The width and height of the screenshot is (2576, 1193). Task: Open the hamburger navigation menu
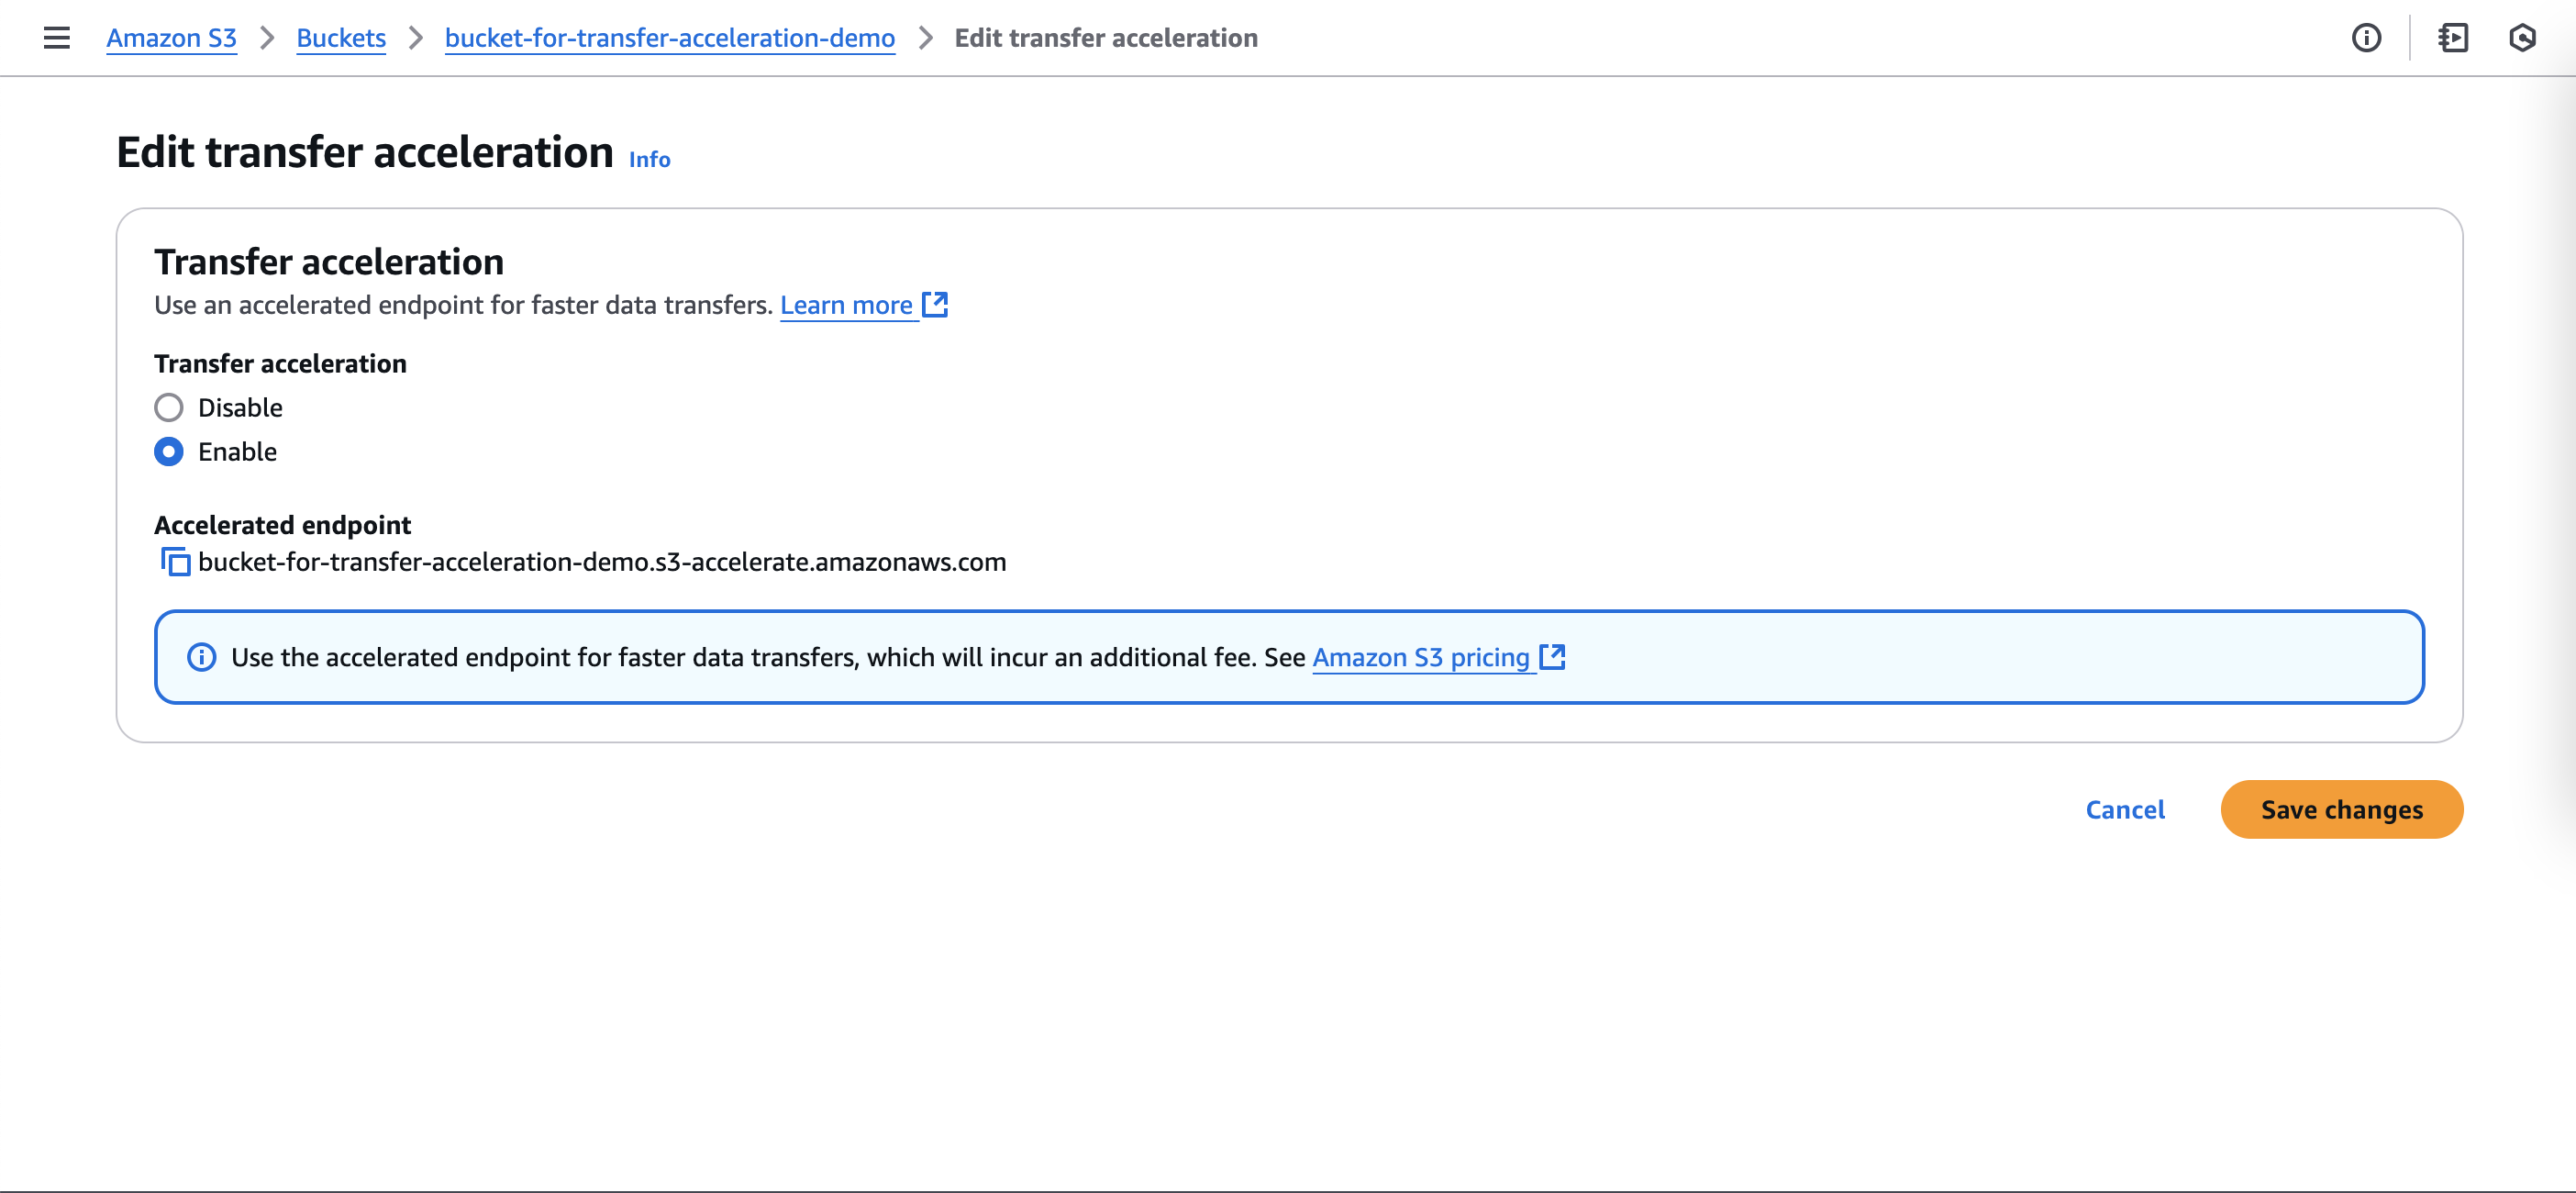(57, 38)
